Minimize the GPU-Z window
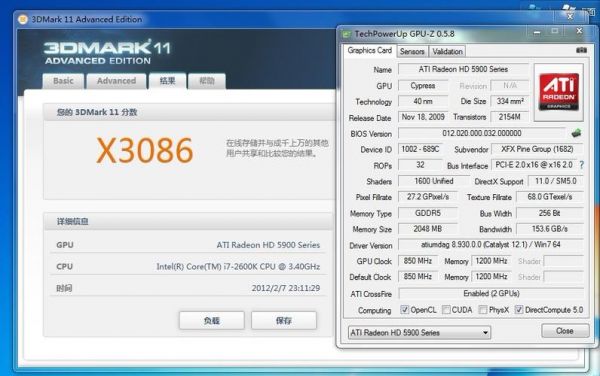 coord(537,32)
